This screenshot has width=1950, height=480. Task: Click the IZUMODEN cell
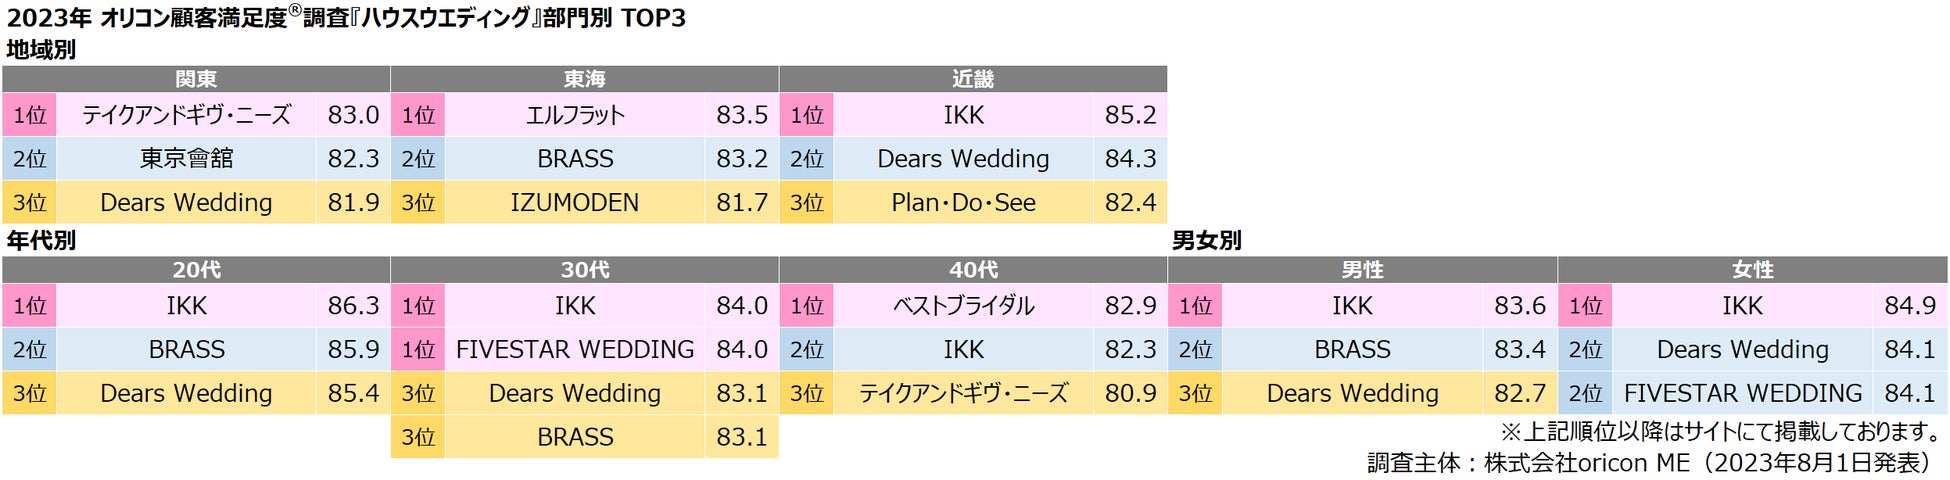575,202
